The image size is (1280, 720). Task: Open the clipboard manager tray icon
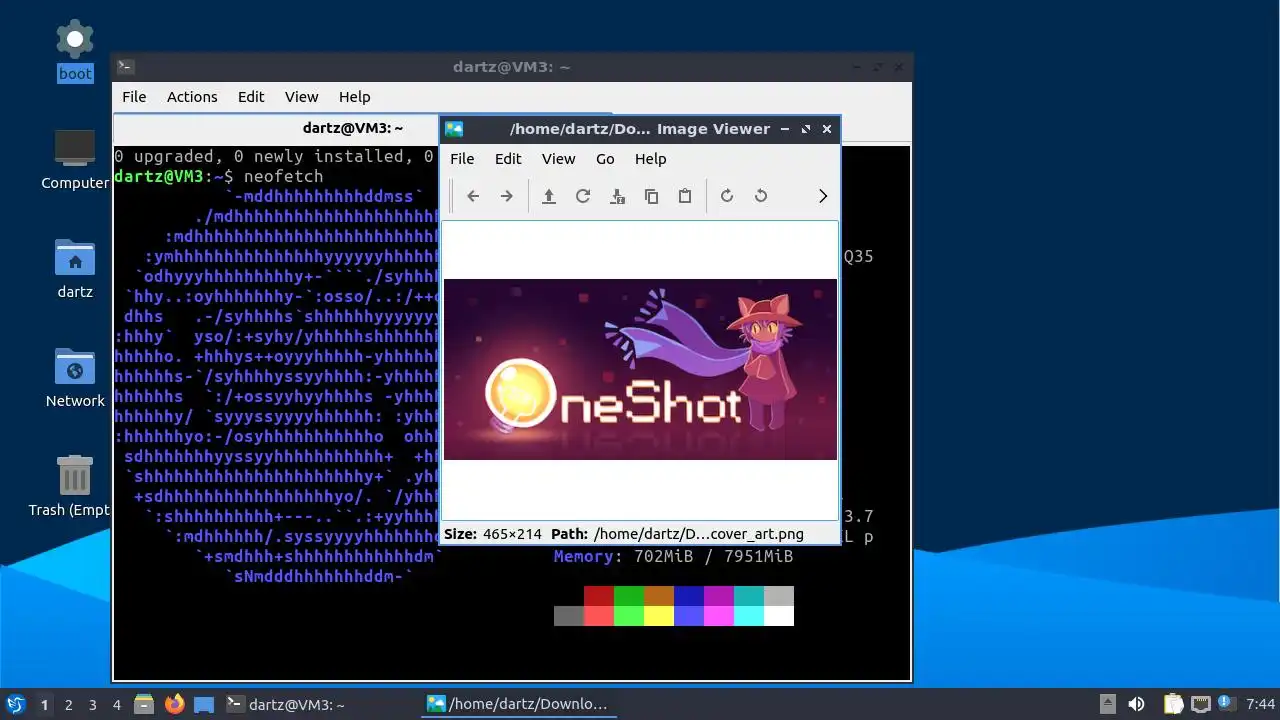pos(1173,704)
